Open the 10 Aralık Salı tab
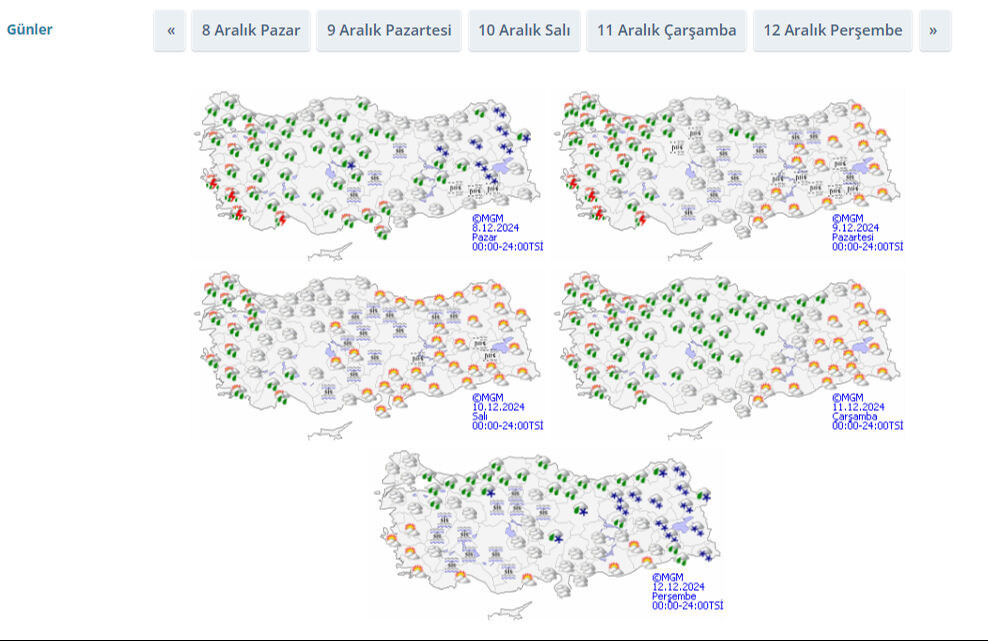988x641 pixels. 524,31
